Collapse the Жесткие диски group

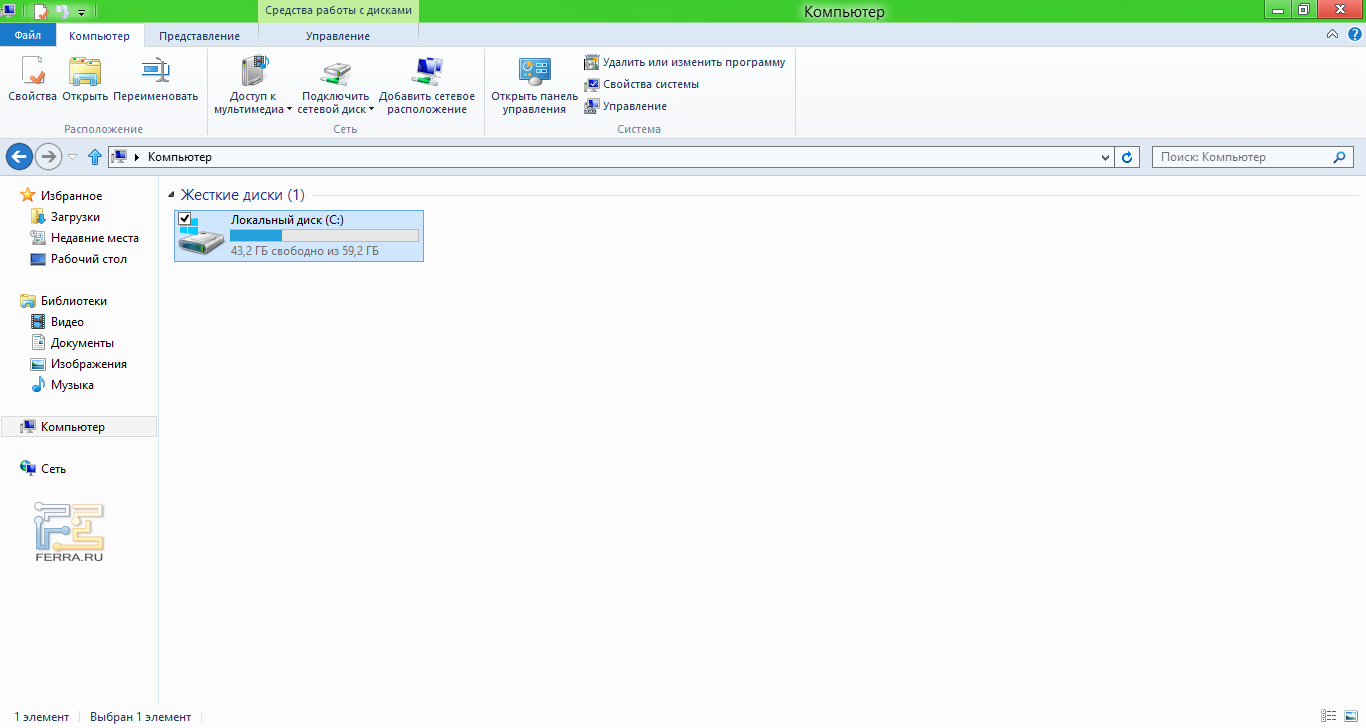(x=171, y=195)
